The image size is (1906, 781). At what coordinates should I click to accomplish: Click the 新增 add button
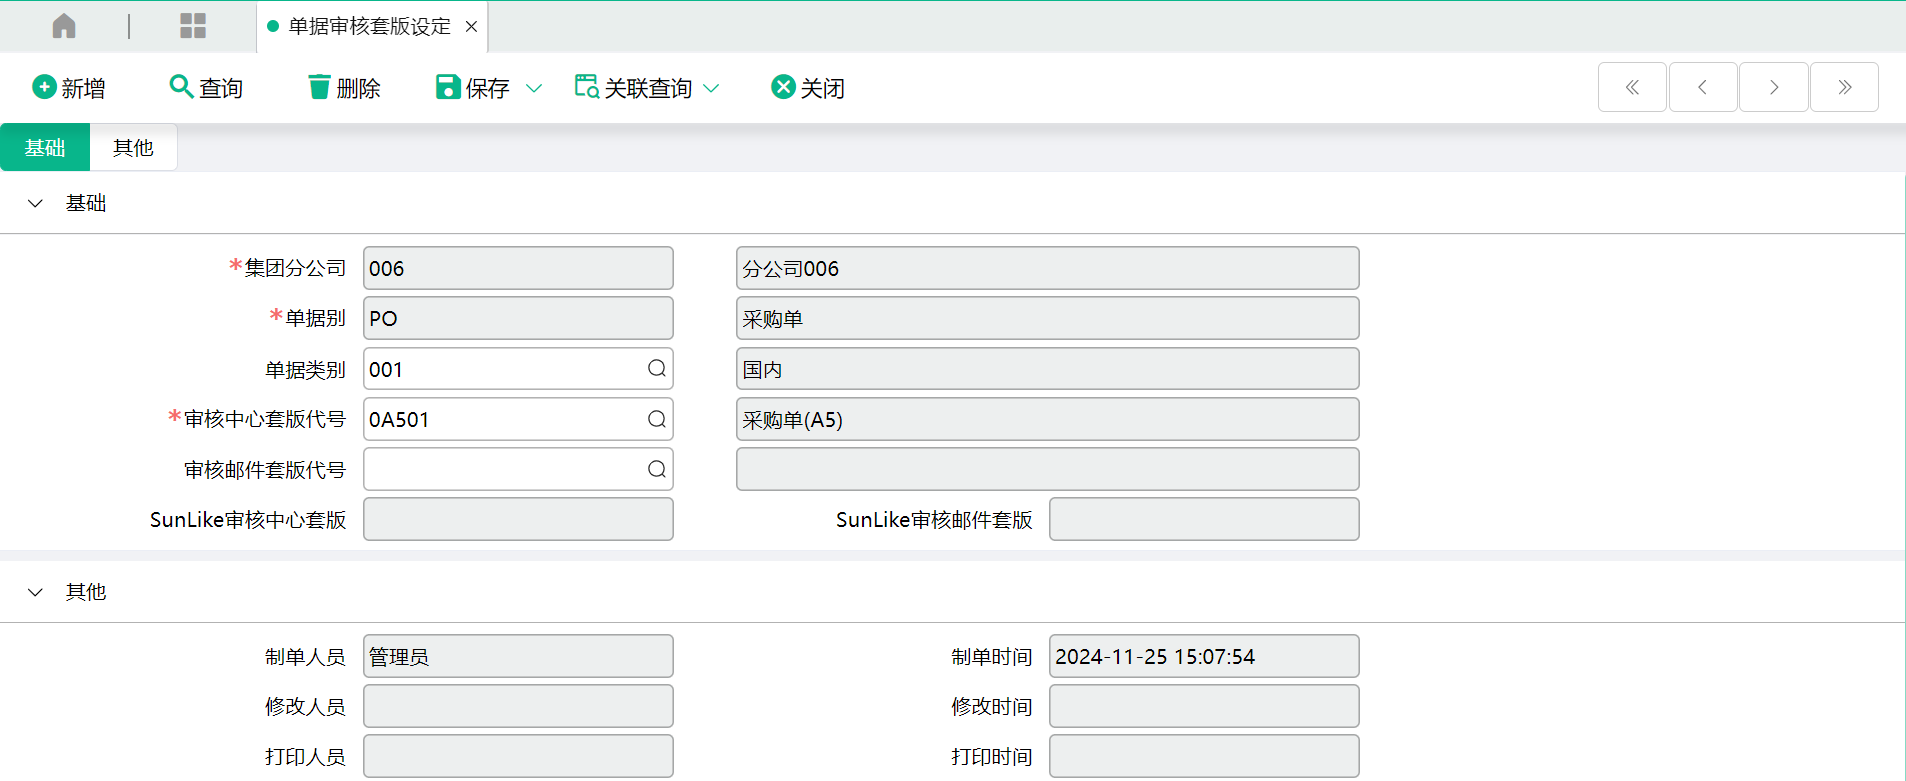pyautogui.click(x=69, y=88)
